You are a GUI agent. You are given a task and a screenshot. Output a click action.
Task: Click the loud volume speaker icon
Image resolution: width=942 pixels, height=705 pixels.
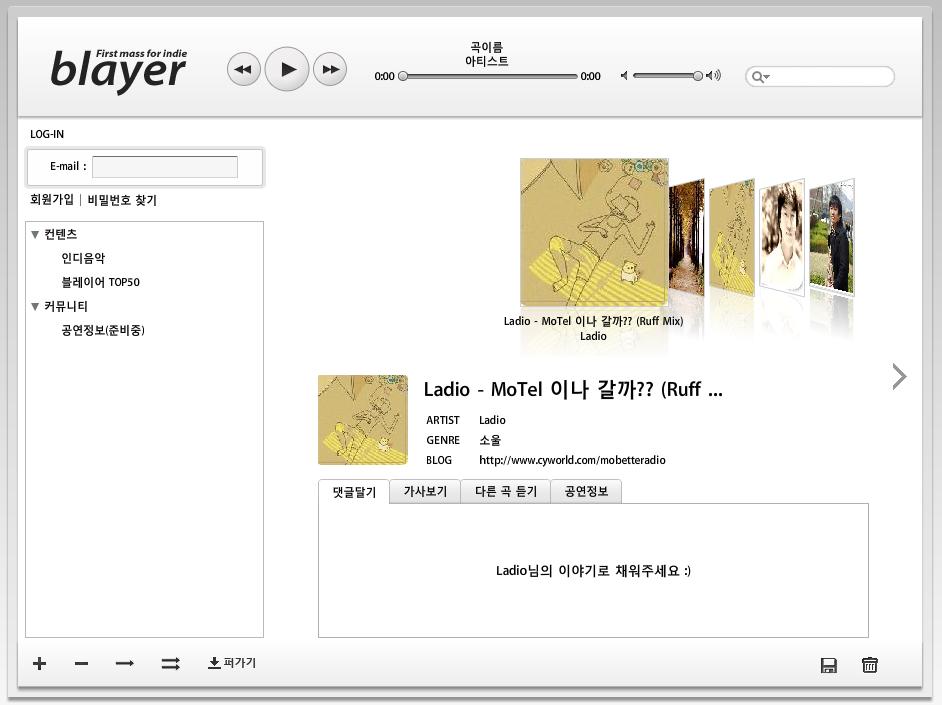713,75
